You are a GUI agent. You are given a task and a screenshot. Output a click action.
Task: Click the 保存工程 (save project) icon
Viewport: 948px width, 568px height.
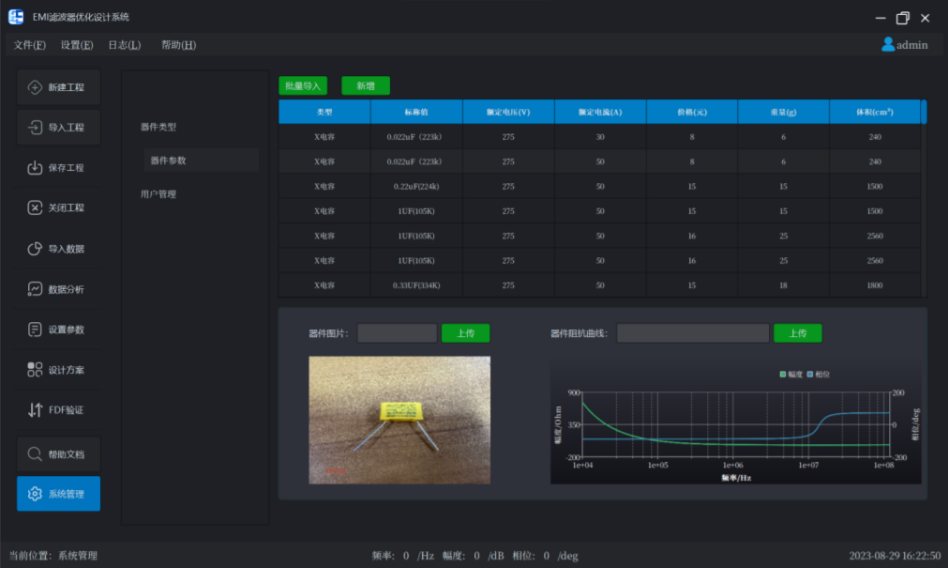click(x=34, y=168)
